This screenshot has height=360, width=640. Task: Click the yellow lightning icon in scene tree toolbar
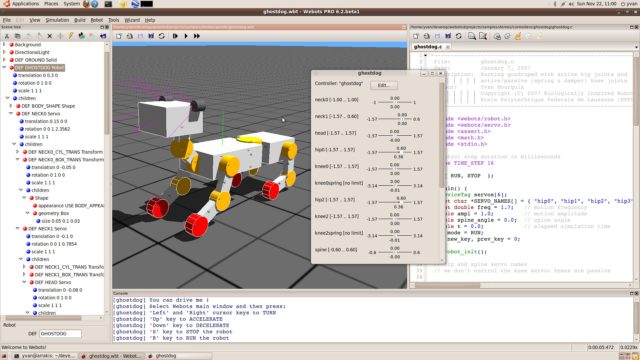click(x=71, y=36)
